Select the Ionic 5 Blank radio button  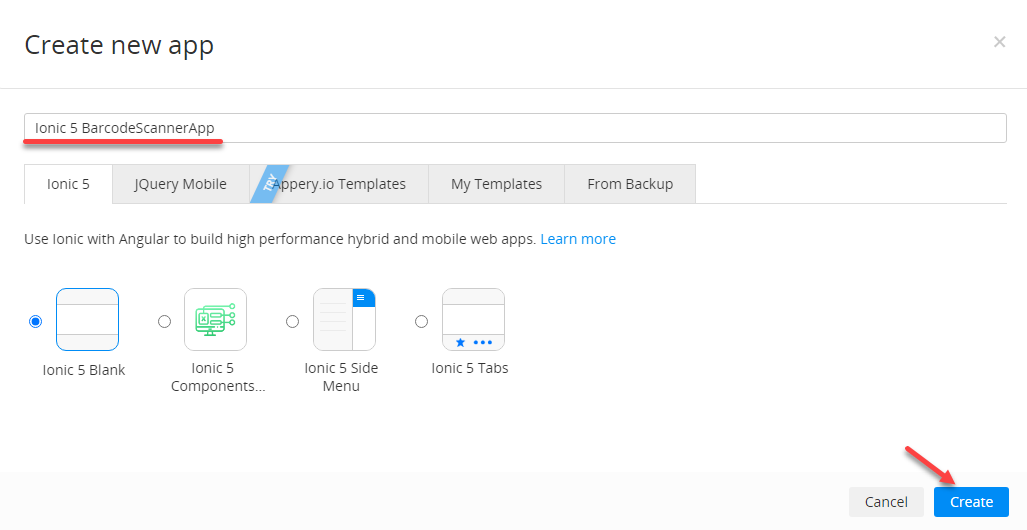[x=35, y=322]
